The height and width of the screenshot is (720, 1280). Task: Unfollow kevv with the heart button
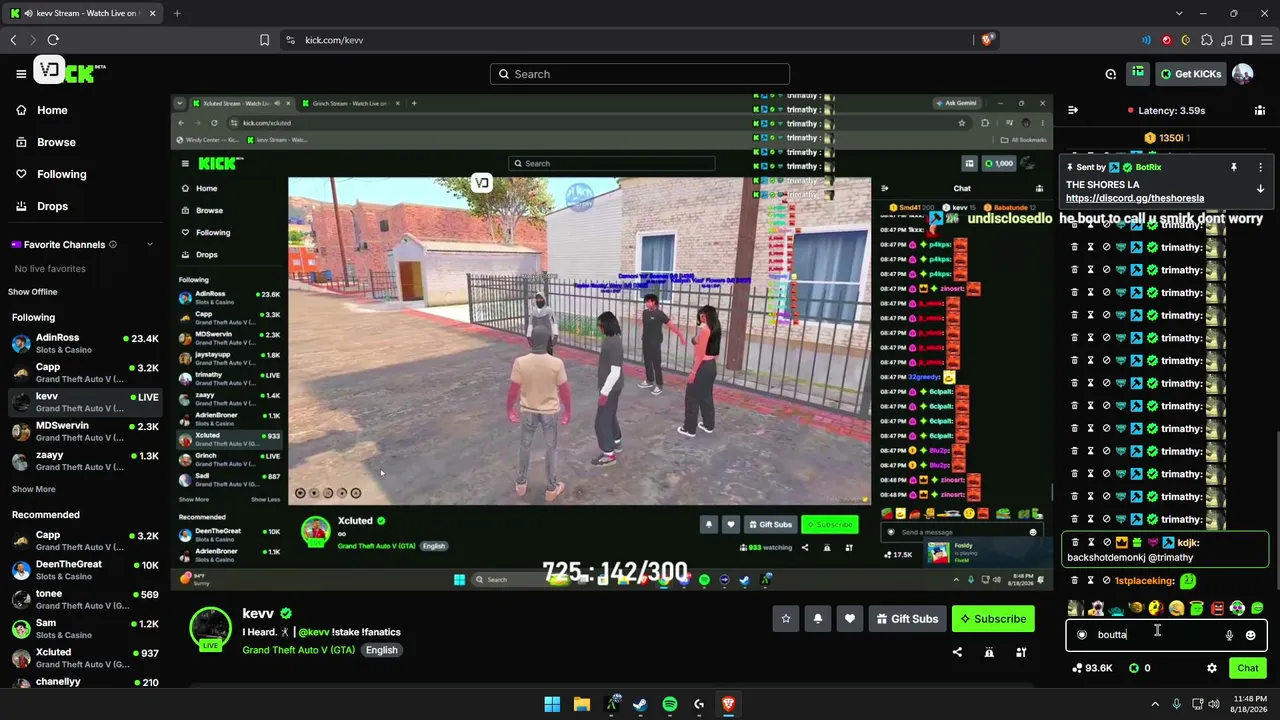(850, 619)
